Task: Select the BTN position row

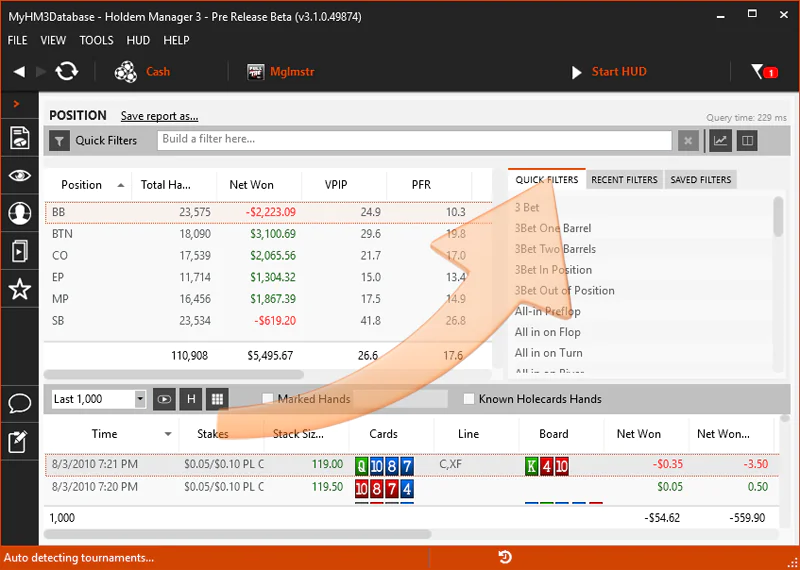Action: [x=268, y=234]
